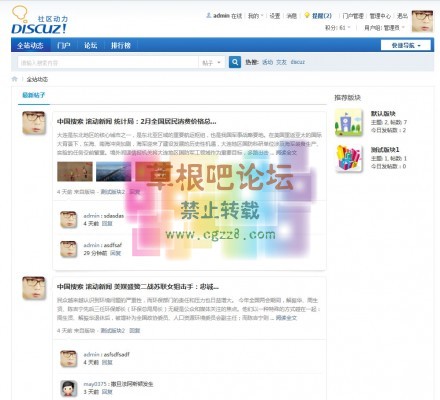Click the home icon in breadcrumb
Viewport: 440px width, 400px height.
tap(14, 79)
